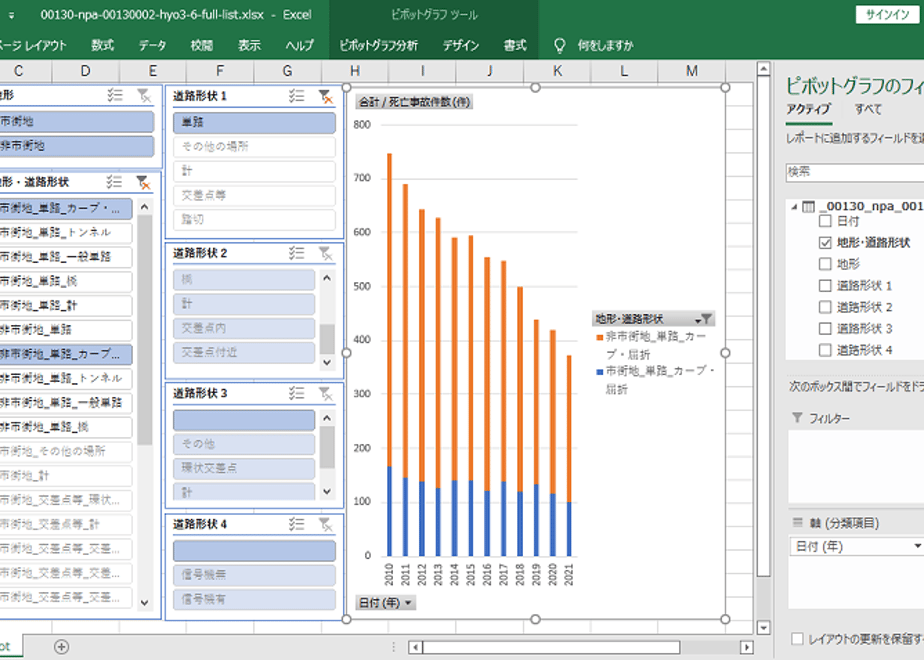Select 非市街地 in the 地形 slicer
The height and width of the screenshot is (660, 924).
point(77,146)
